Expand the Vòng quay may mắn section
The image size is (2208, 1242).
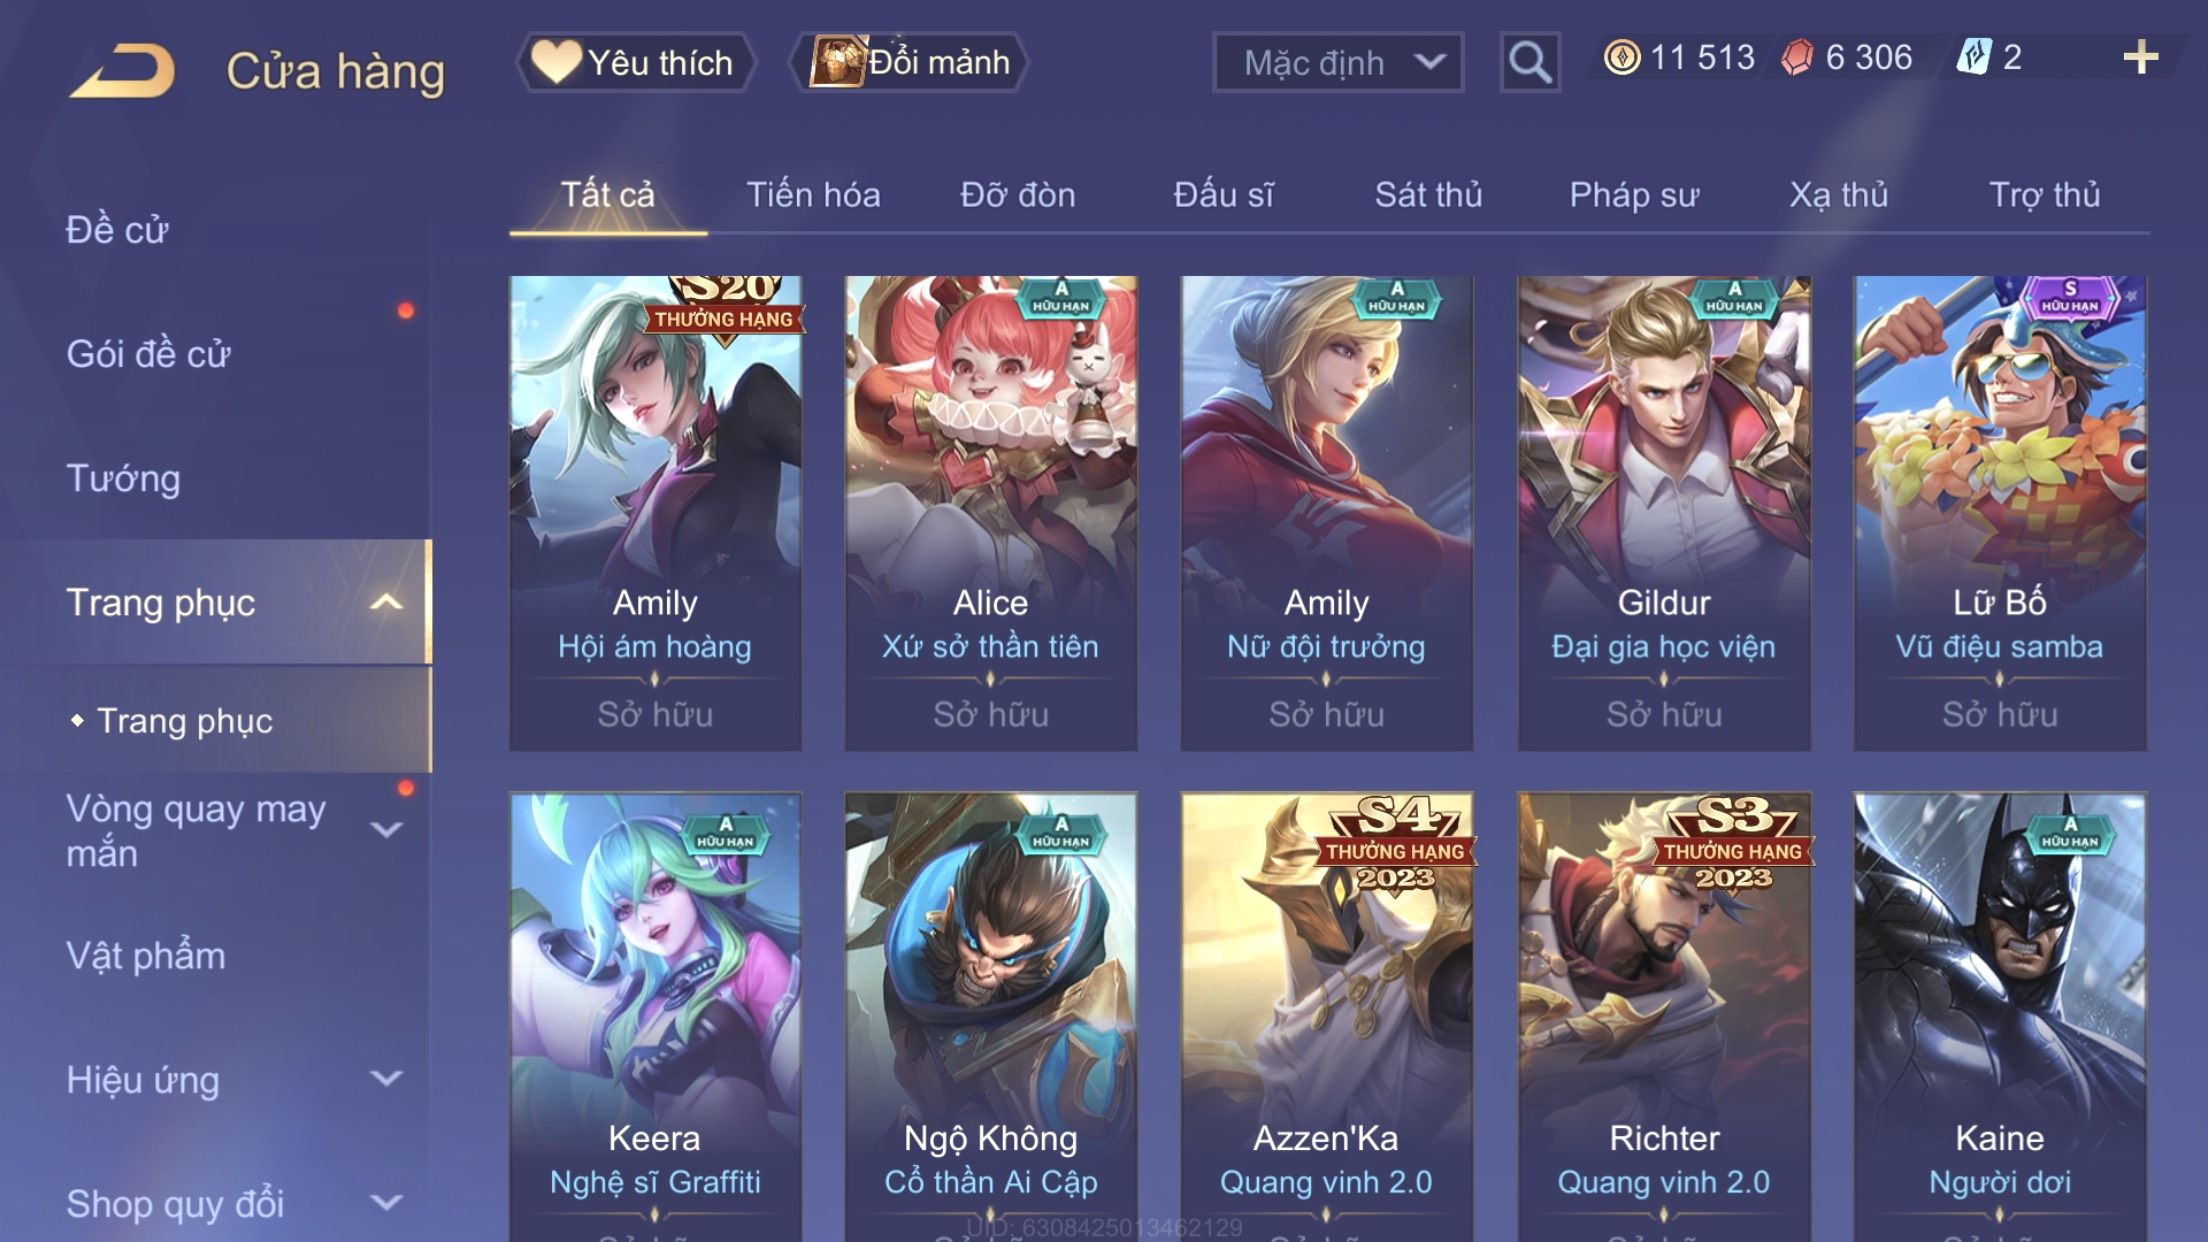(386, 830)
